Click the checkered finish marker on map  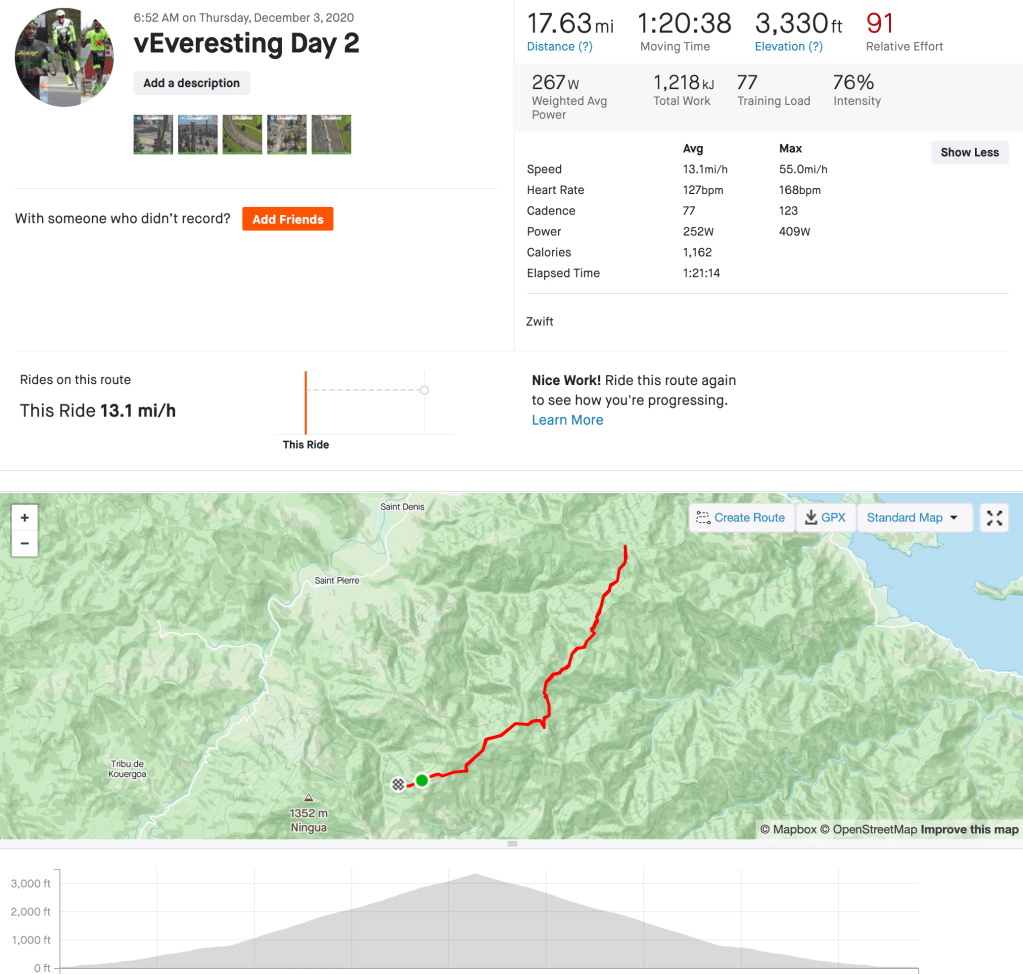[x=399, y=785]
